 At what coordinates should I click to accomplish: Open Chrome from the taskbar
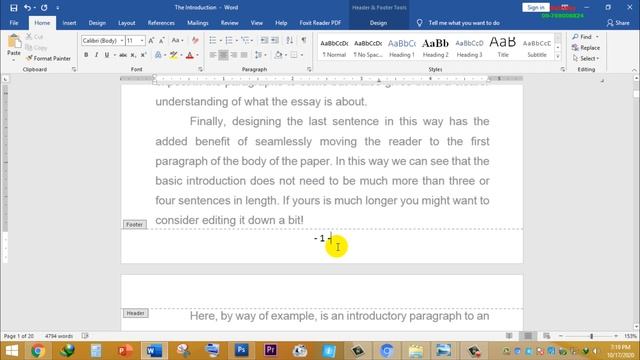click(x=38, y=351)
